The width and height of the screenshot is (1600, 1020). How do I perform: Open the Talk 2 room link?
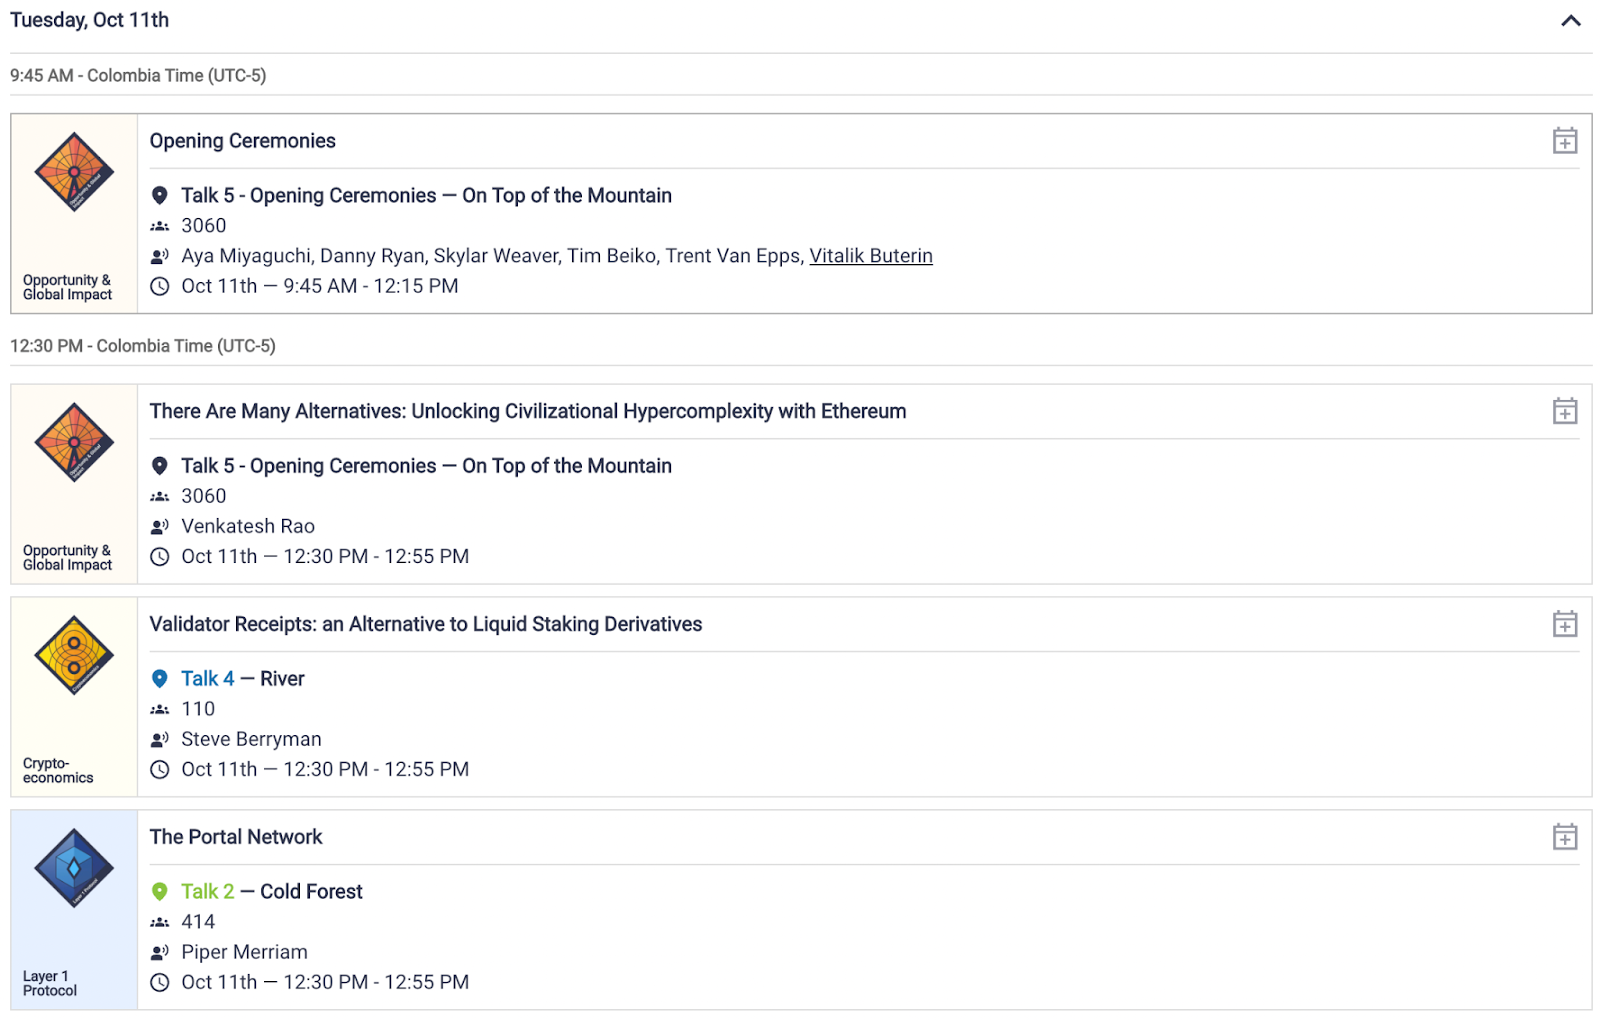coord(208,892)
